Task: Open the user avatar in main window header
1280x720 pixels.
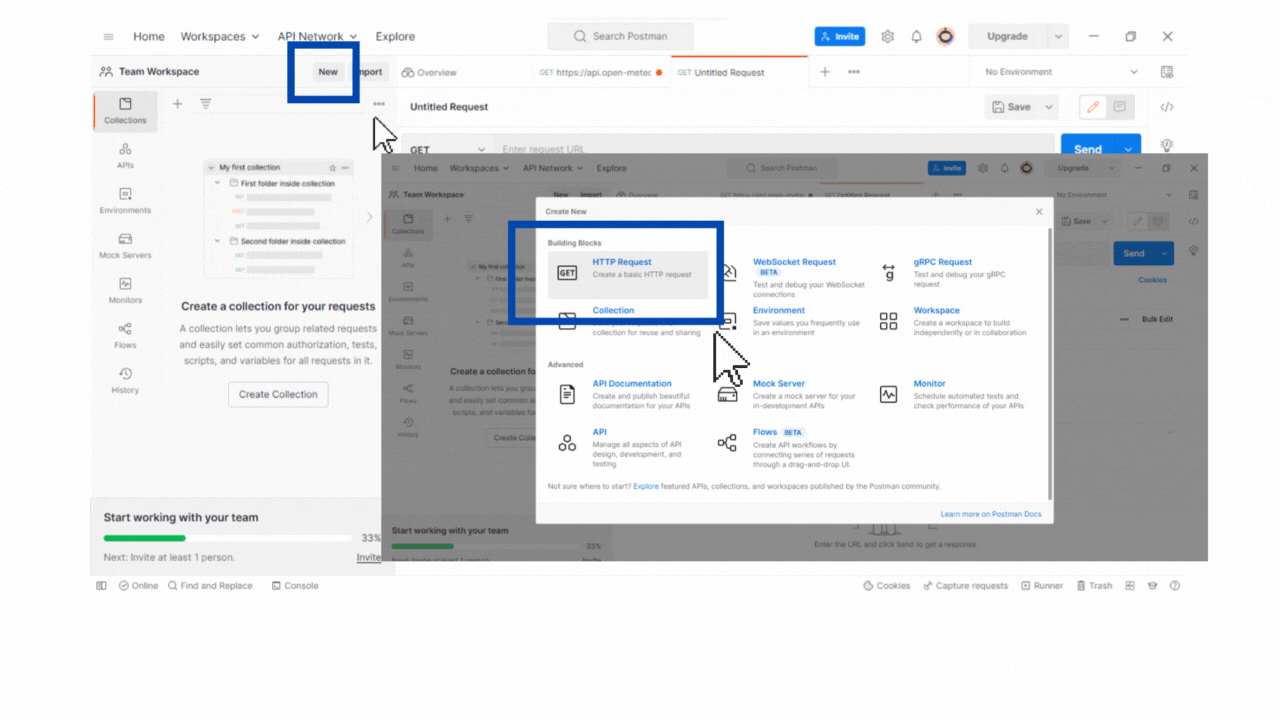Action: click(945, 37)
